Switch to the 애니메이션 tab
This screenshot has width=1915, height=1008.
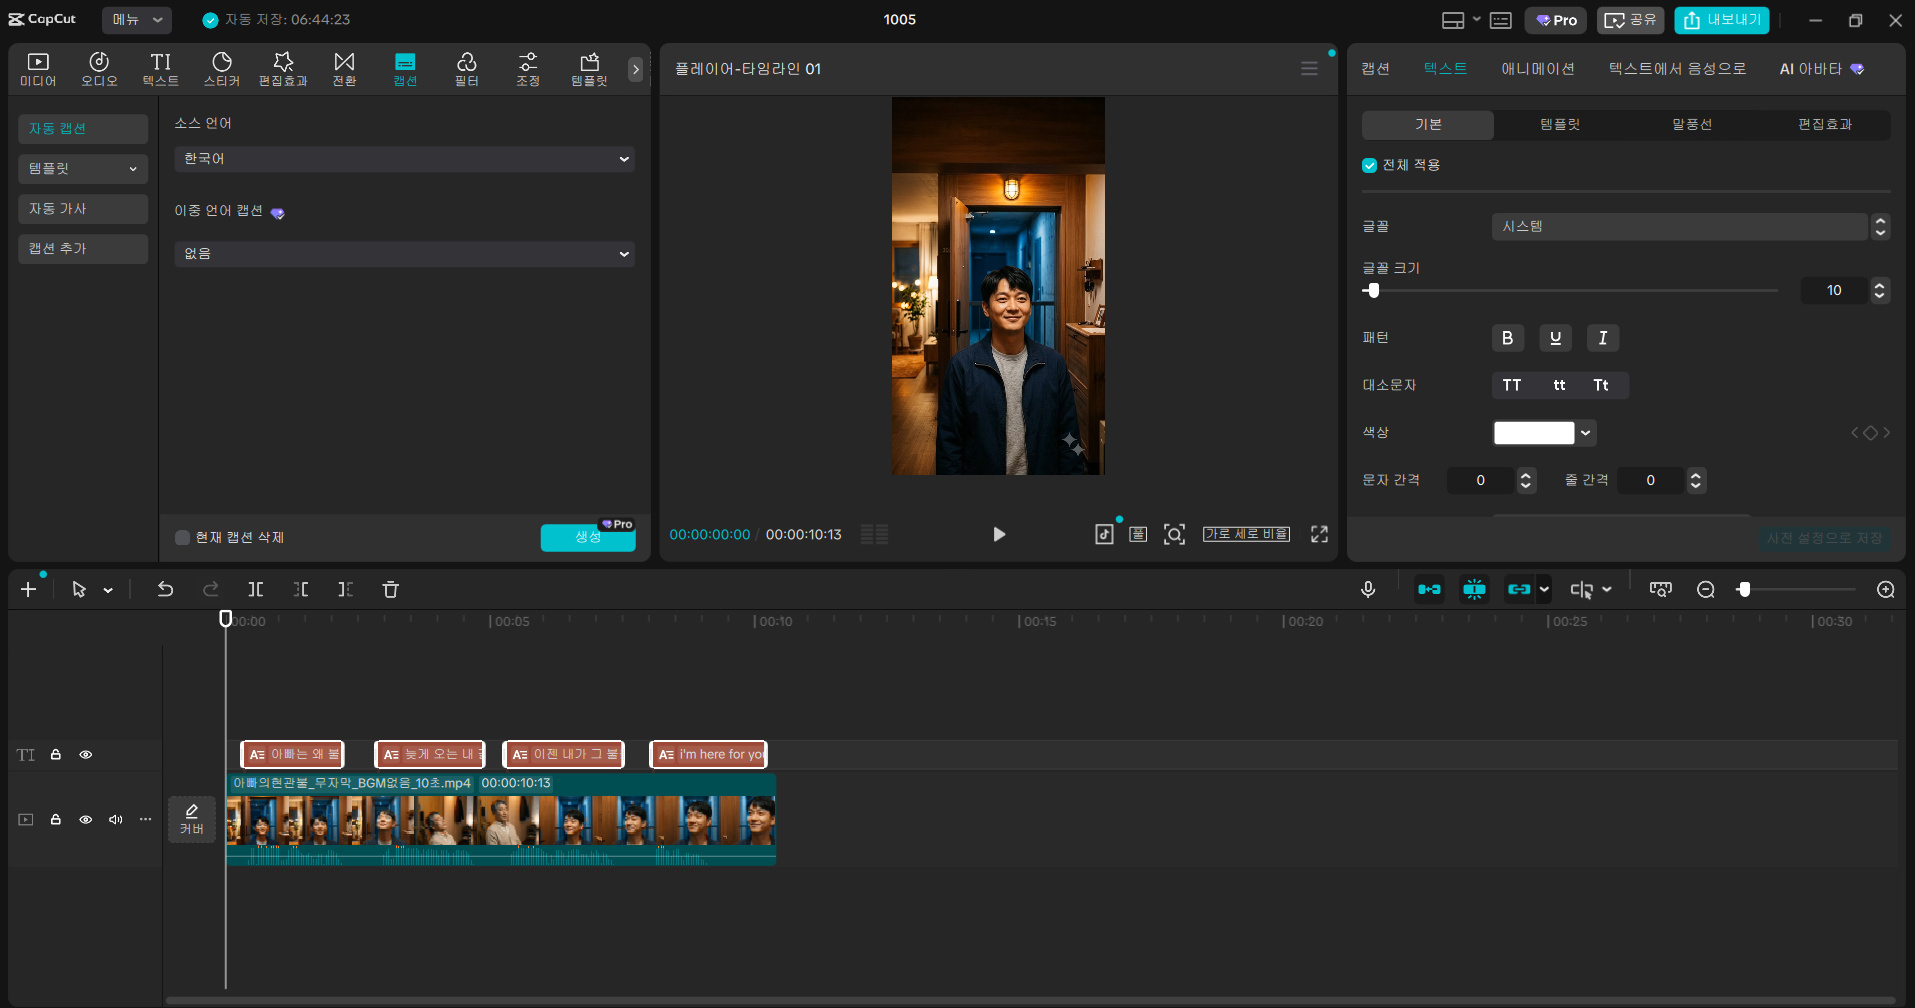(1538, 69)
